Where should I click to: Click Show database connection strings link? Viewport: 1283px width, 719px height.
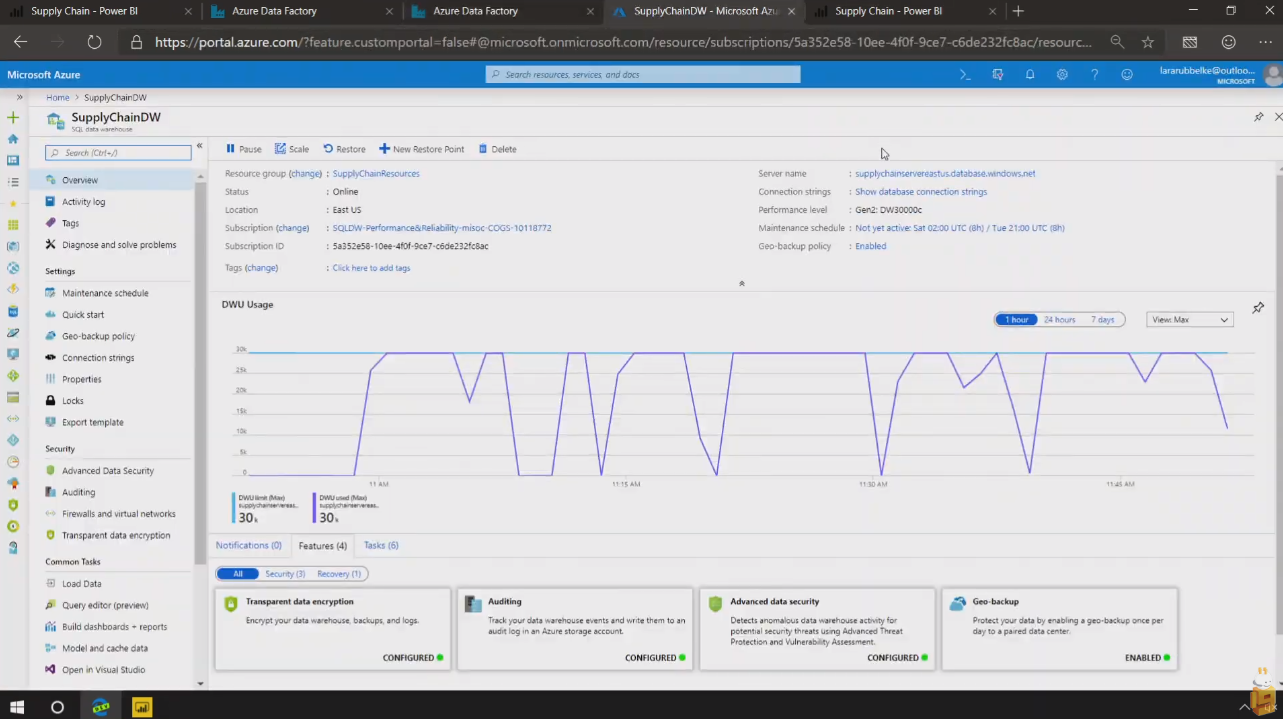pos(920,192)
